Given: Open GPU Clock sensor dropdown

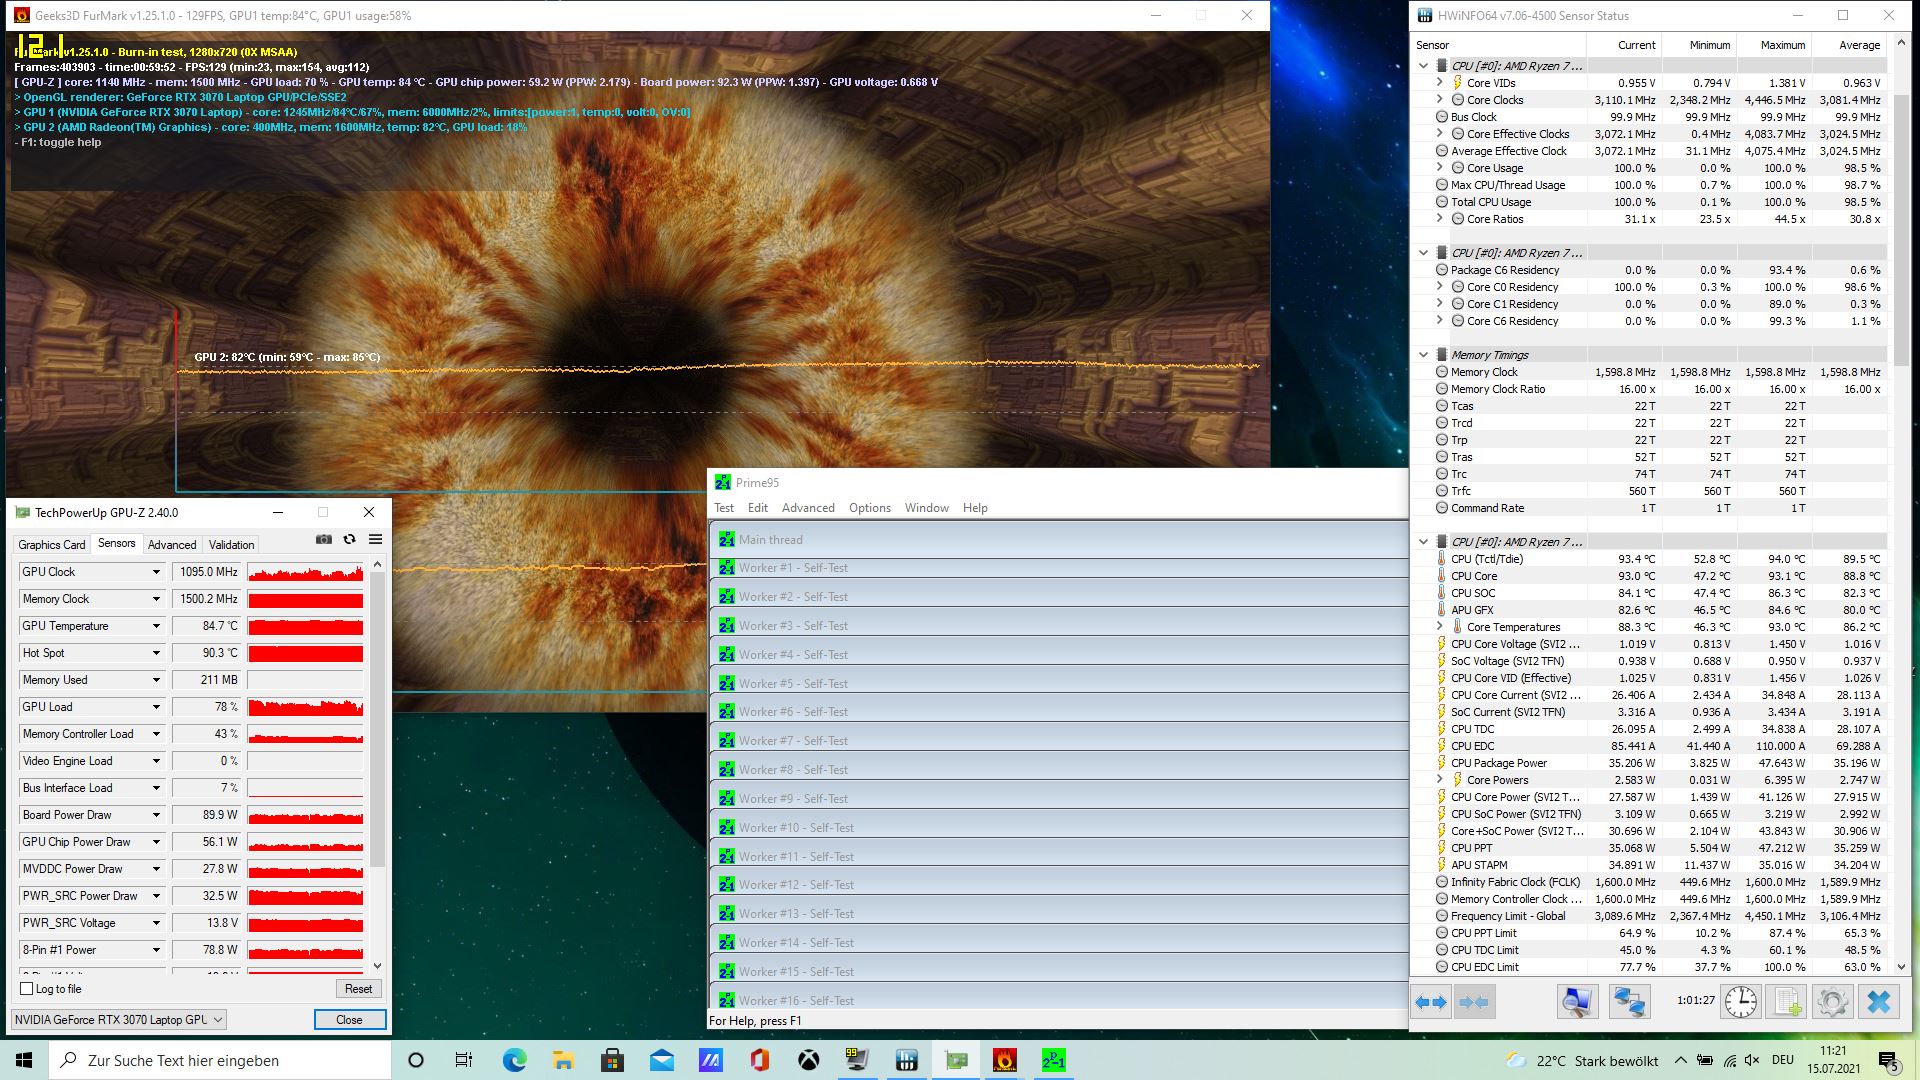Looking at the screenshot, I should 156,572.
